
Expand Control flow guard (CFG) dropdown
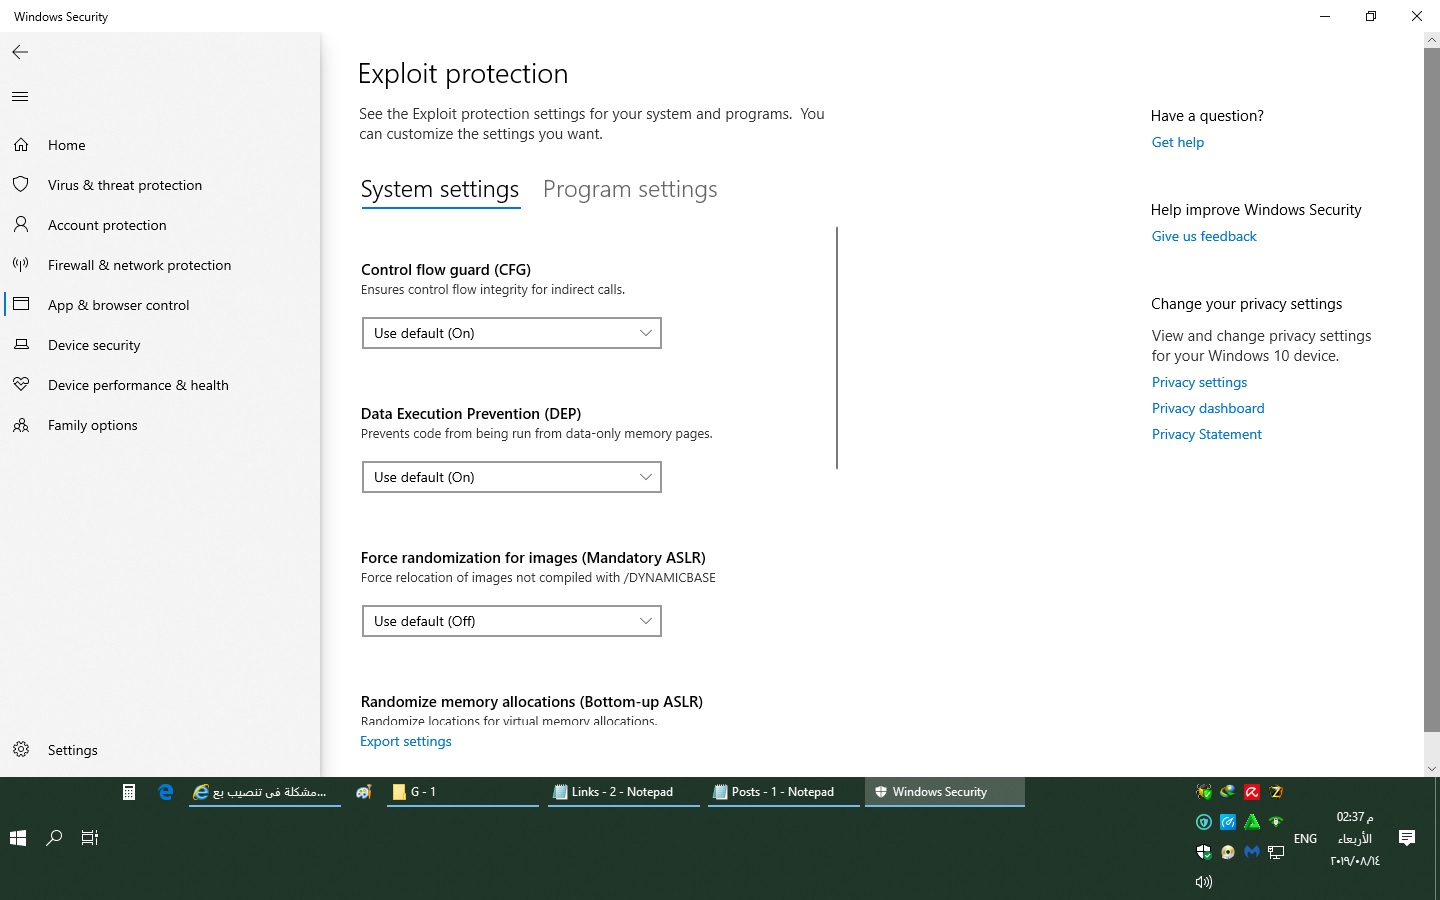click(x=511, y=333)
